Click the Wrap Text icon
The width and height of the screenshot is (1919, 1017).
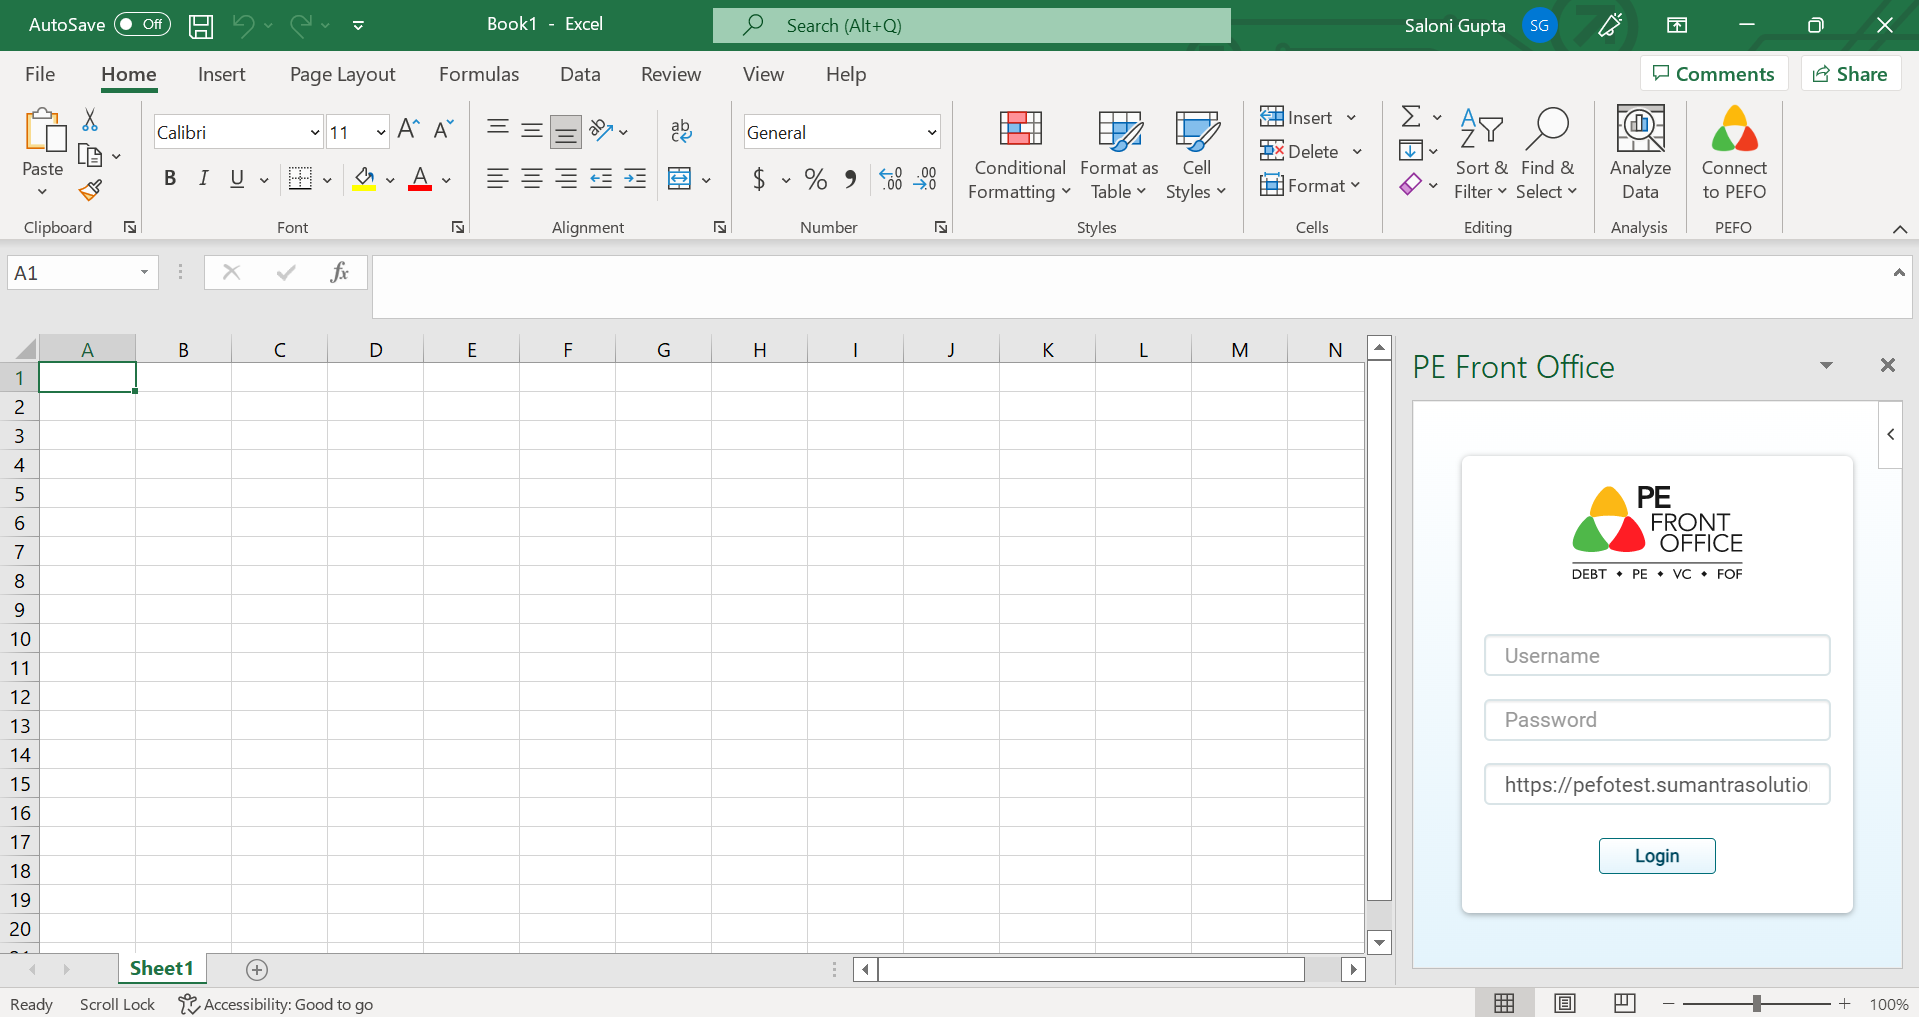point(681,130)
